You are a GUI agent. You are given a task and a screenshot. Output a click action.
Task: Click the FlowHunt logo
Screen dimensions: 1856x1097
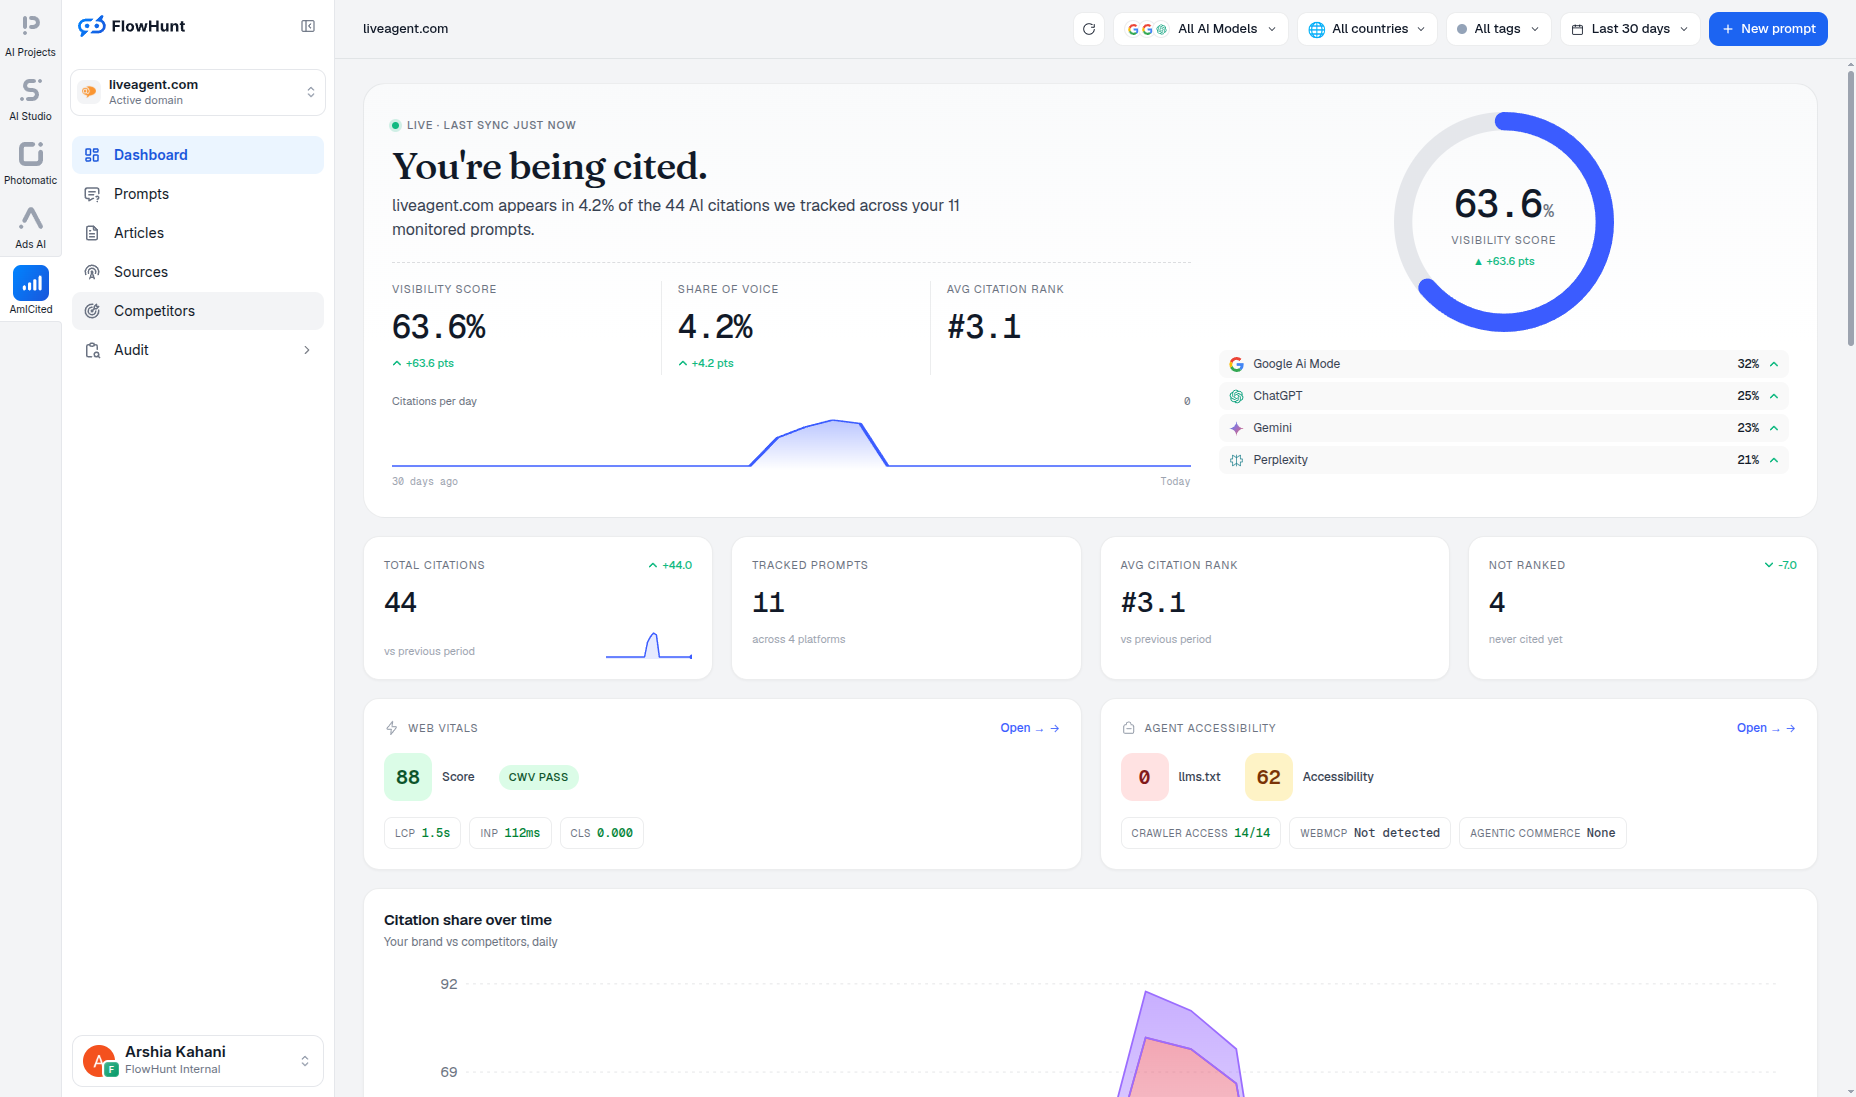(131, 26)
